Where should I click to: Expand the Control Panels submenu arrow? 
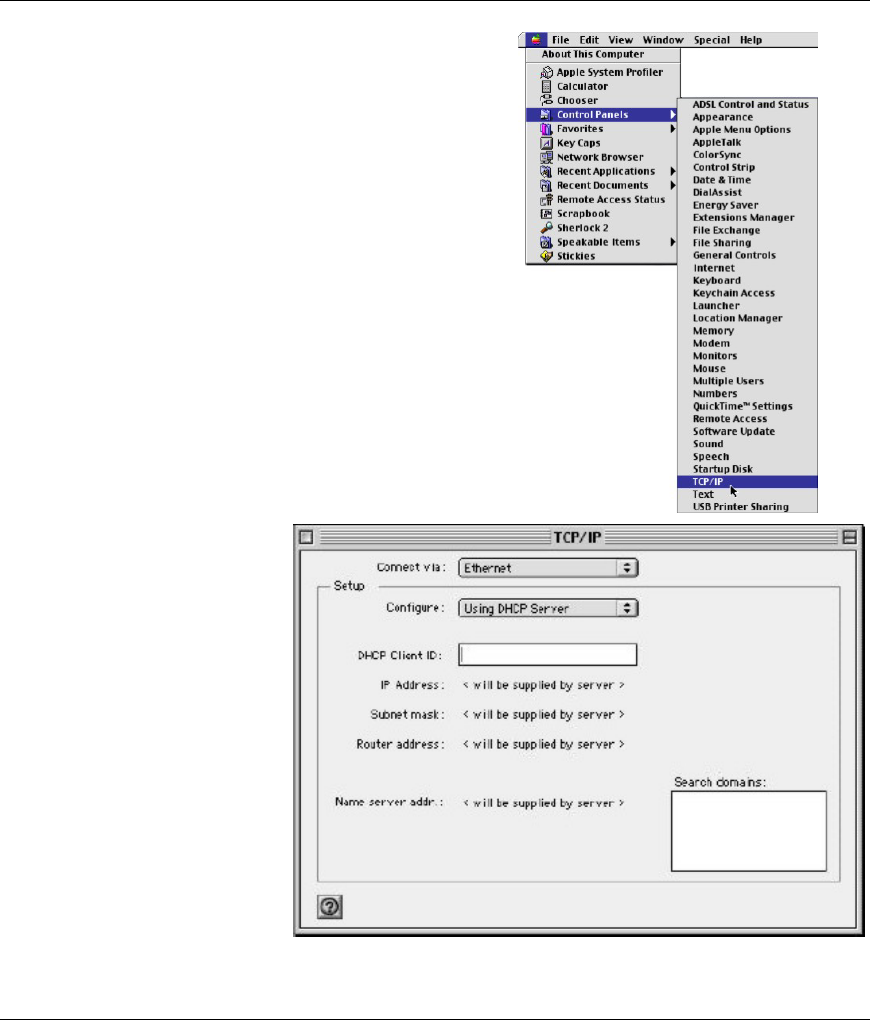(x=673, y=114)
